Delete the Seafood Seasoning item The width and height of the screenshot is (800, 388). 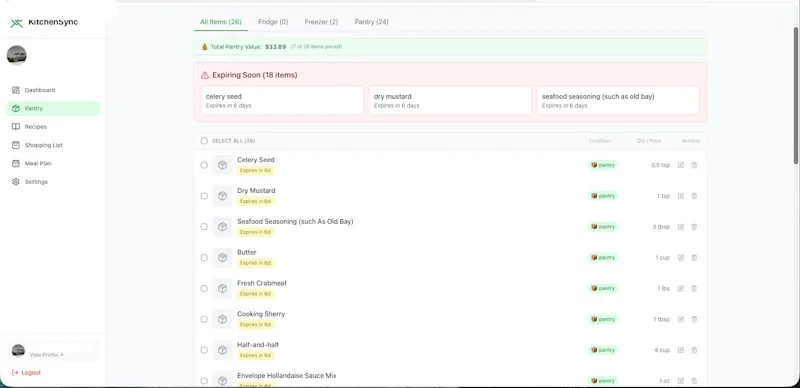pyautogui.click(x=694, y=227)
